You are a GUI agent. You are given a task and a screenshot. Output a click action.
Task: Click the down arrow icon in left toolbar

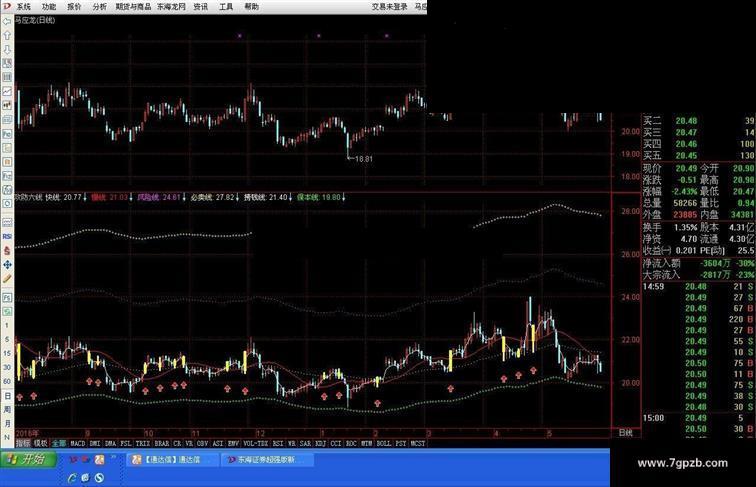click(7, 49)
